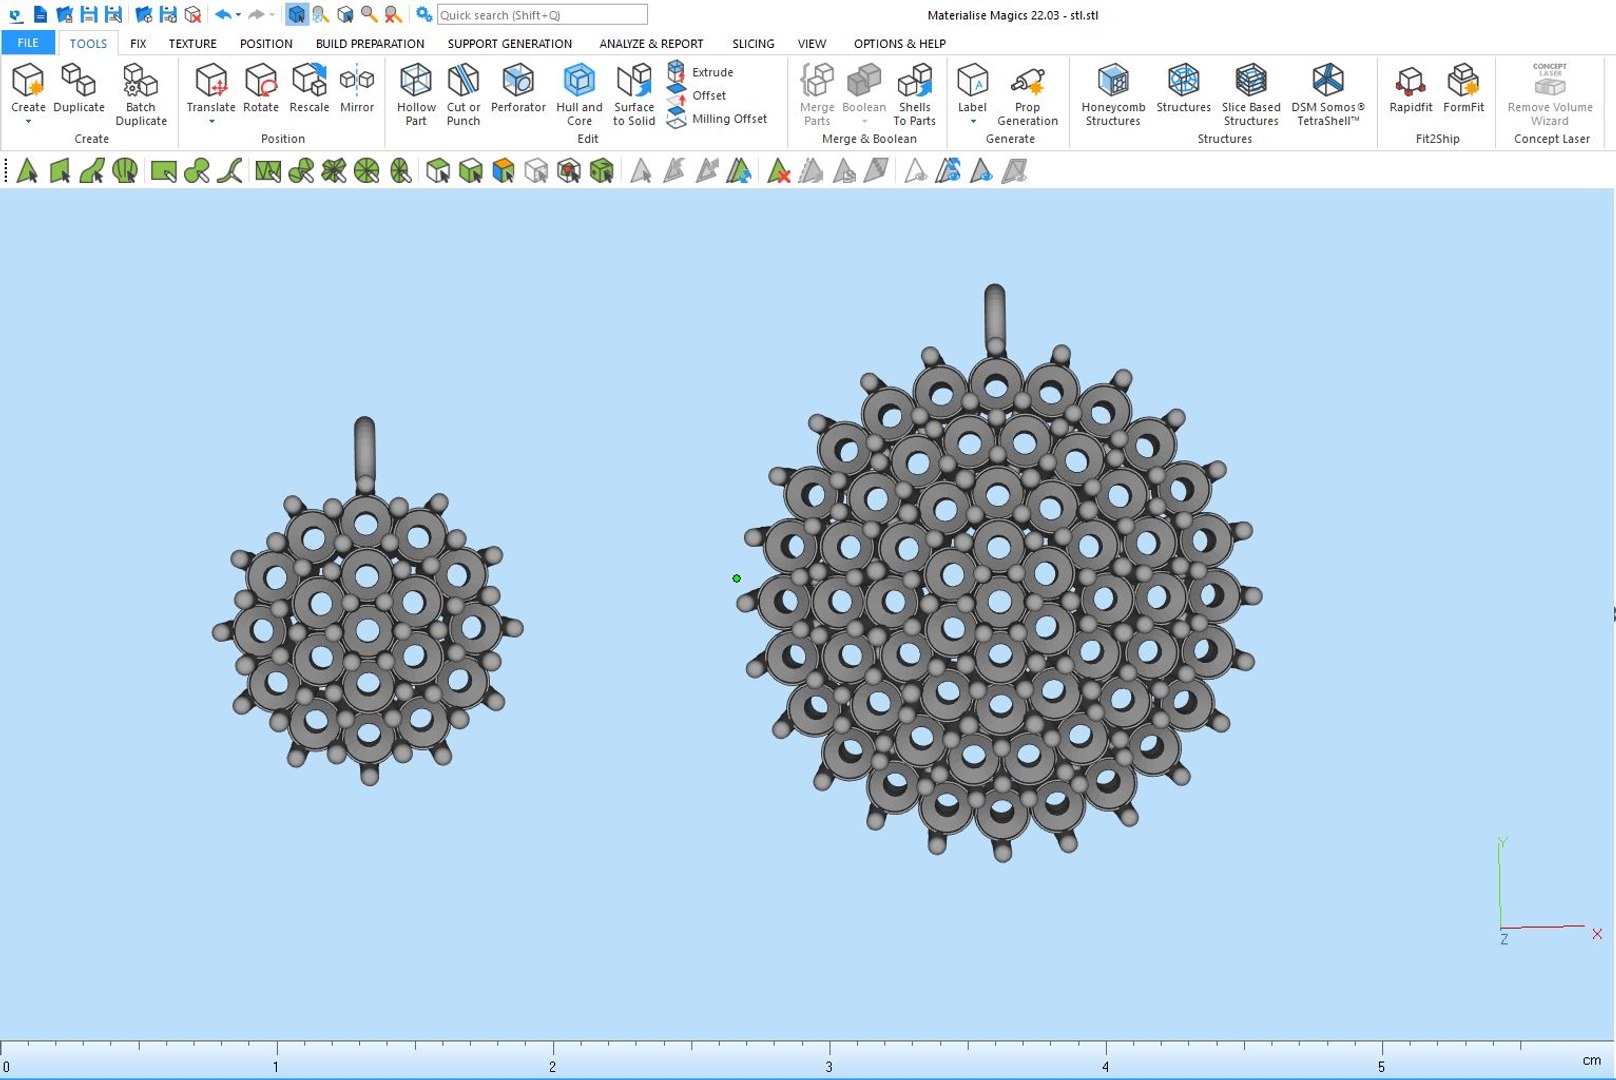Click the Undo arrow icon
The image size is (1616, 1080).
[223, 14]
